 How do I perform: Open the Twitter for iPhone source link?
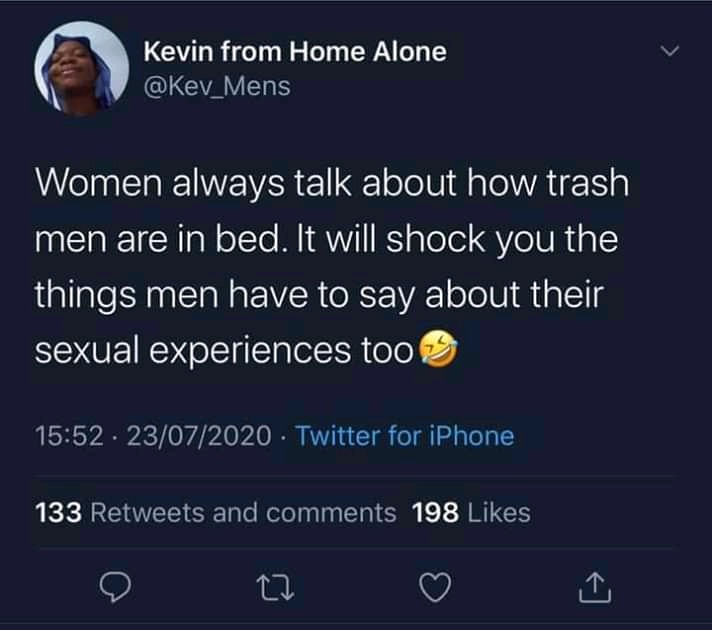click(x=405, y=436)
